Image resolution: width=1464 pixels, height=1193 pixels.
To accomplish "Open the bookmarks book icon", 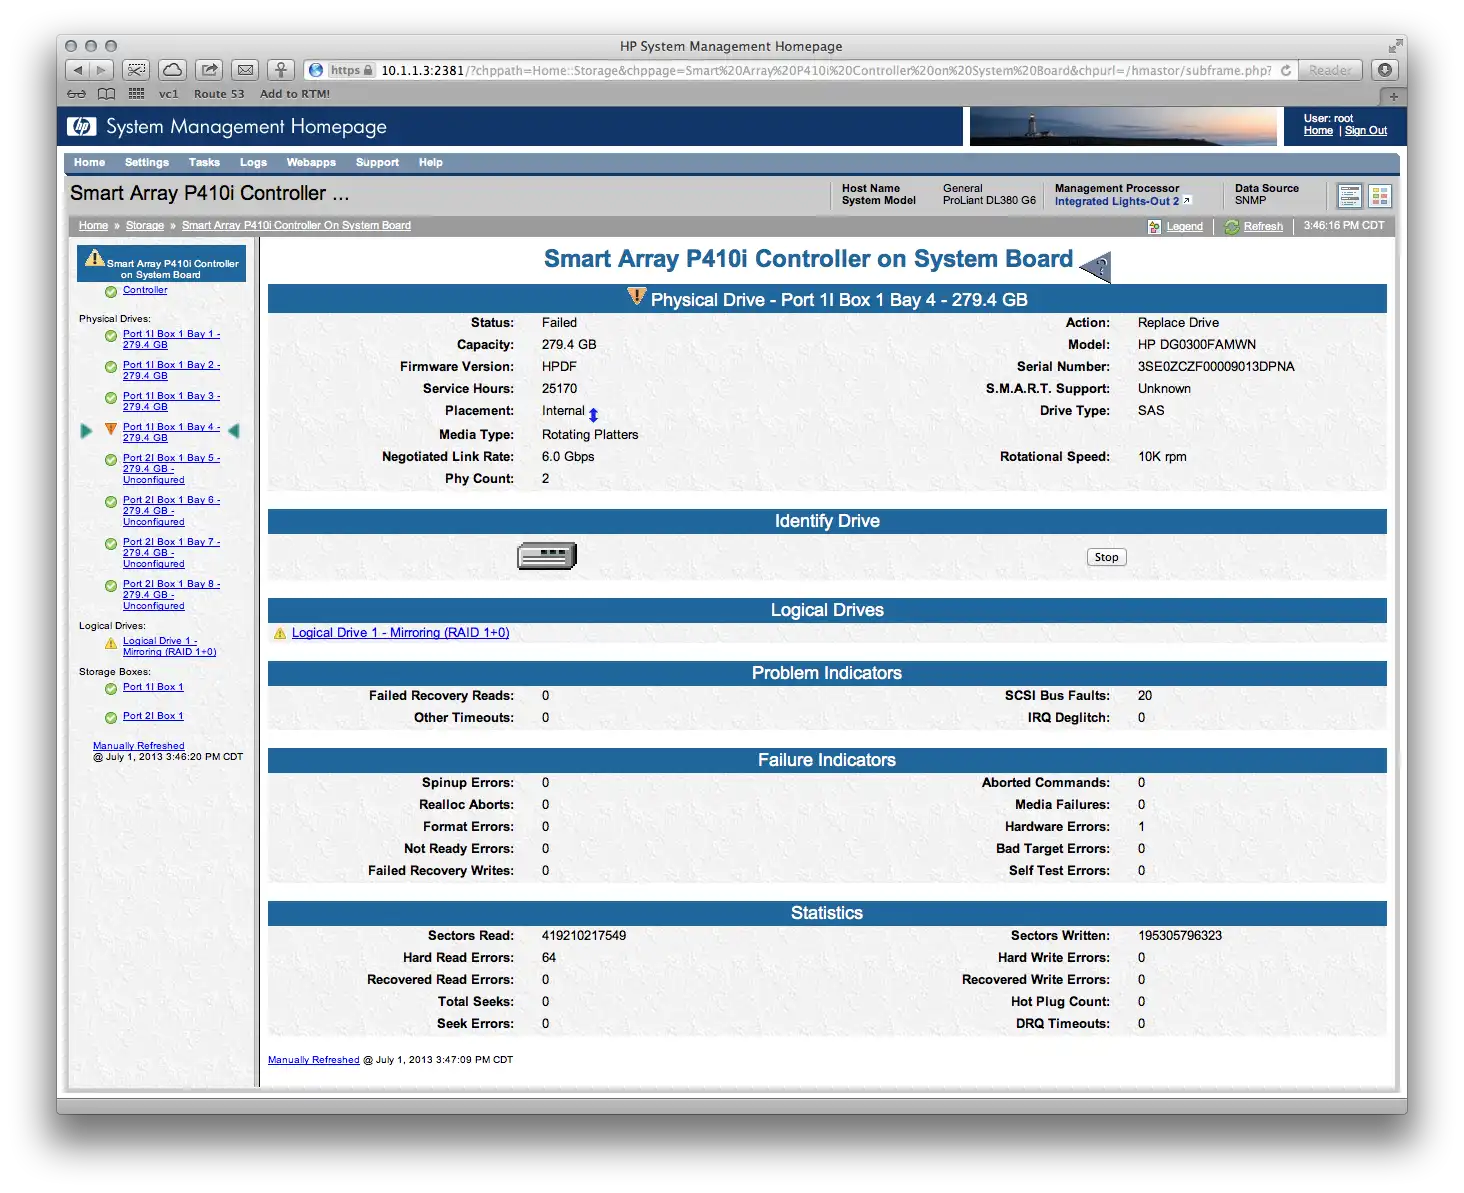I will click(x=106, y=94).
